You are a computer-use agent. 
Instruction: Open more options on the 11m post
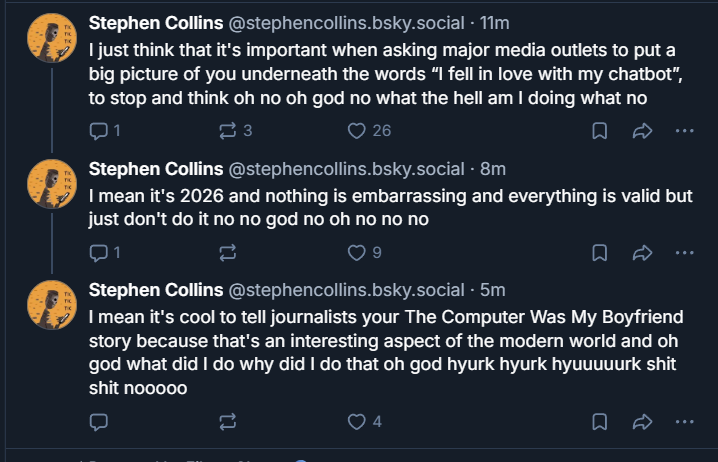684,131
